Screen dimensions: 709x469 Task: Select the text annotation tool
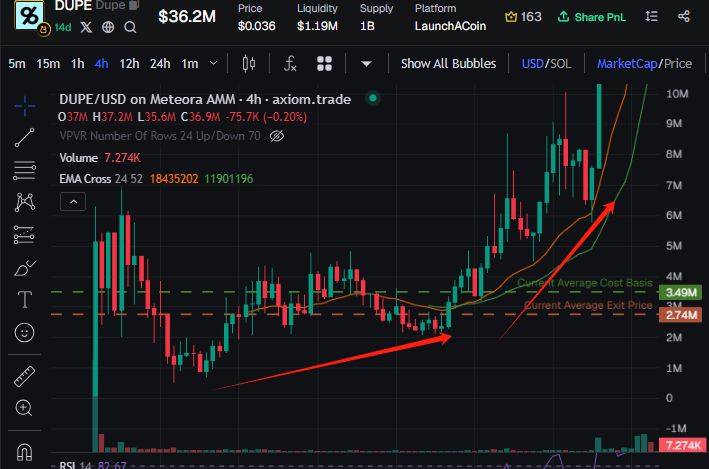click(24, 300)
